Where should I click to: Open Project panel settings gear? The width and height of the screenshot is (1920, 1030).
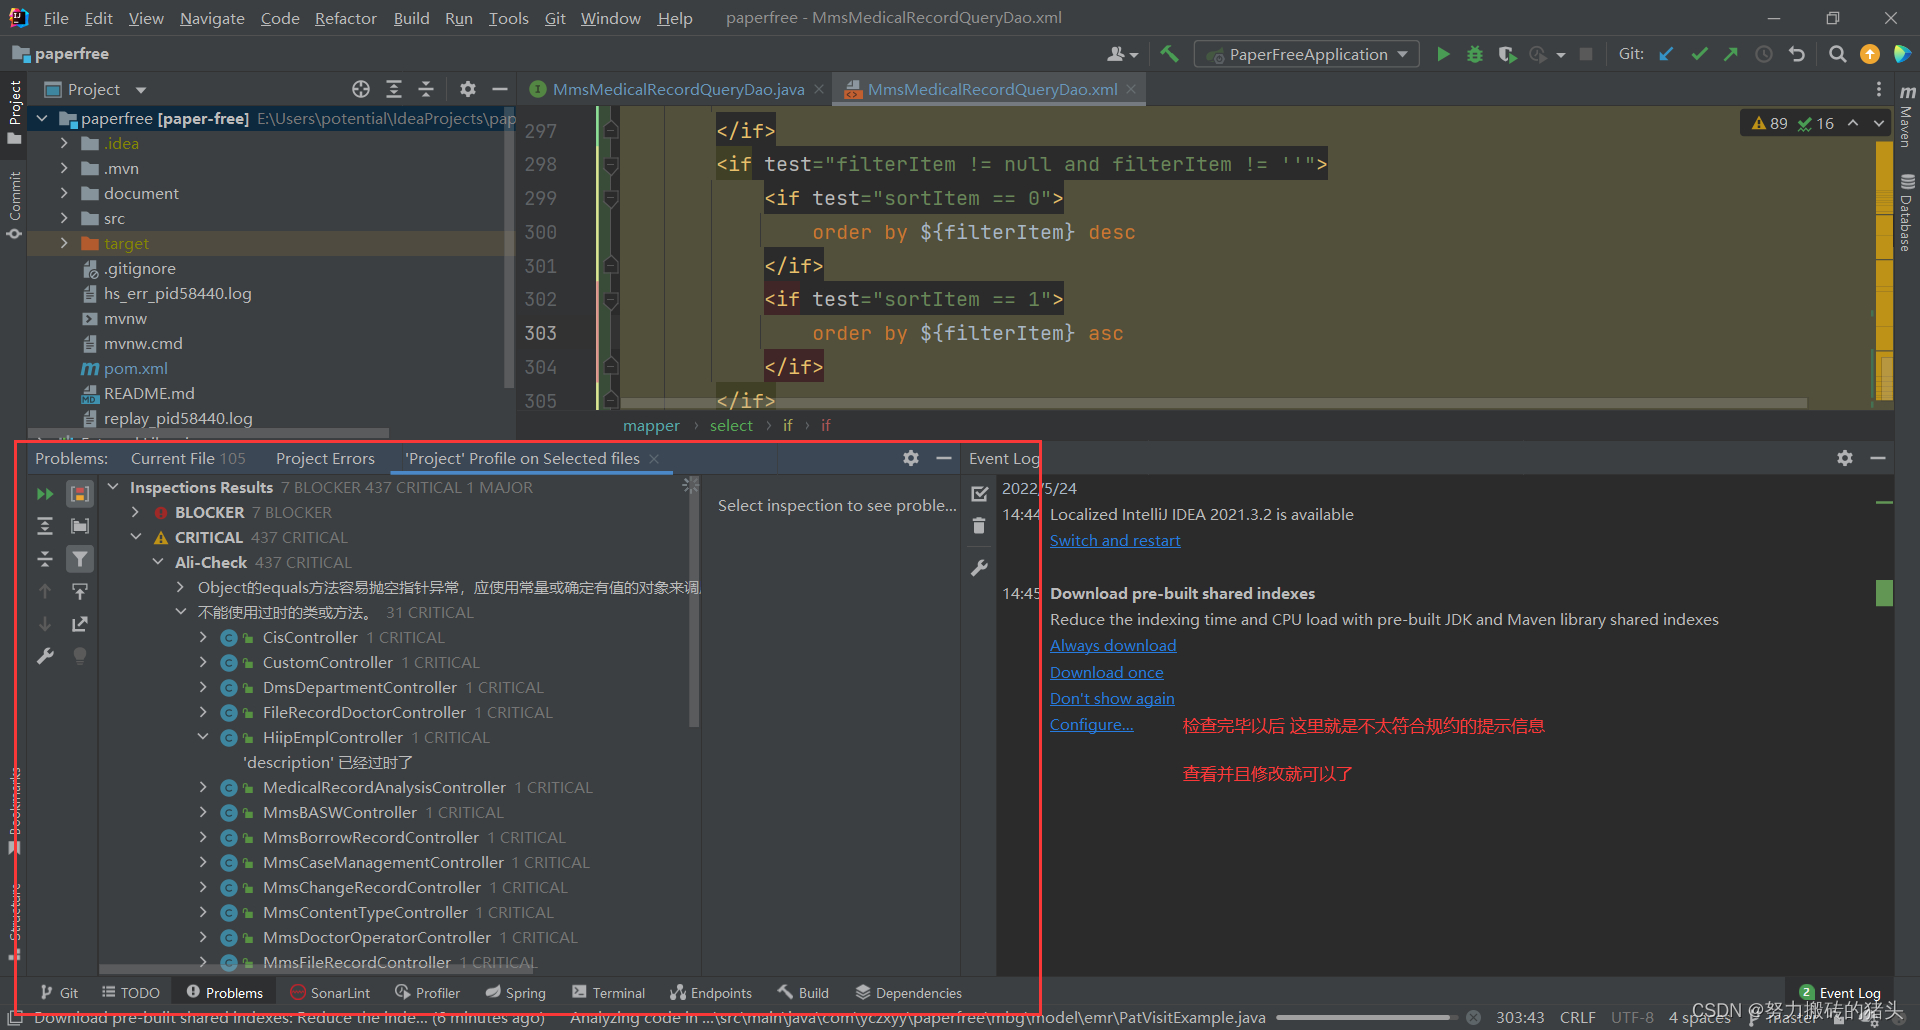[467, 89]
